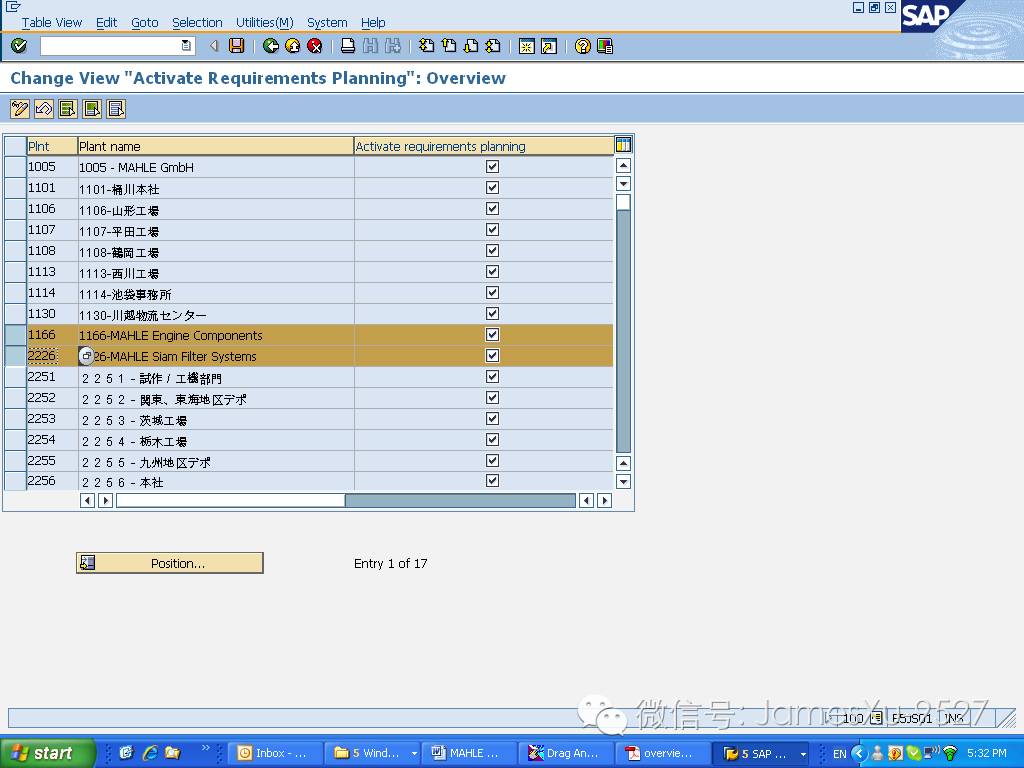The image size is (1024, 768).
Task: Click the Next Page icon
Action: click(x=471, y=46)
